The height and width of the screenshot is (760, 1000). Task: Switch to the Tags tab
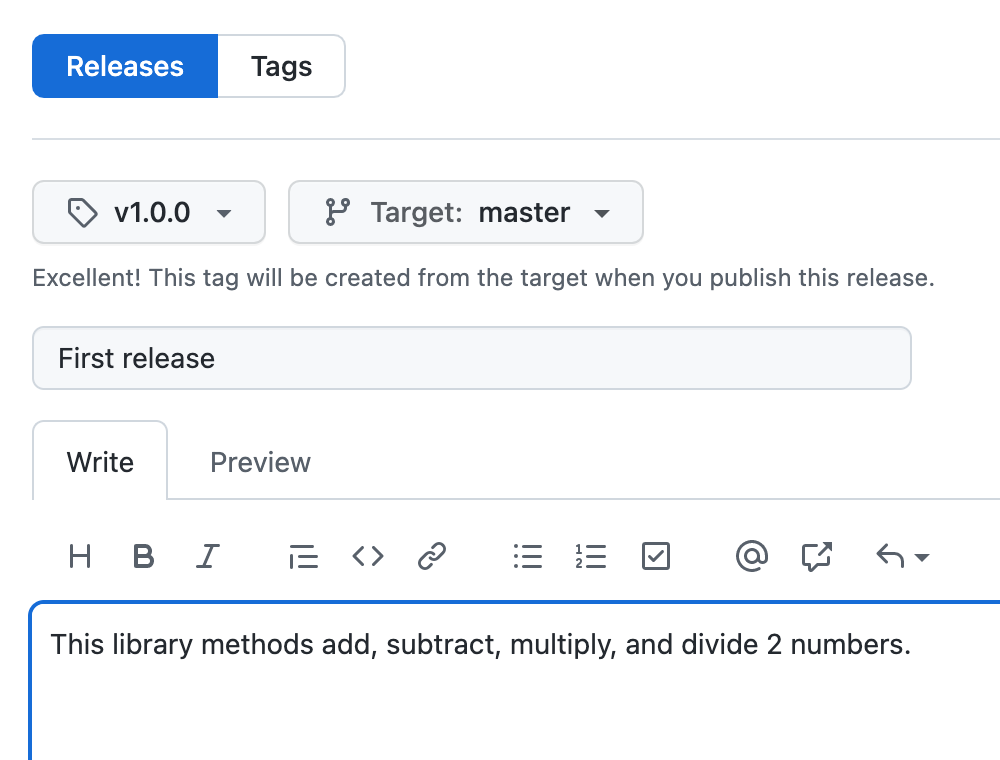[281, 66]
